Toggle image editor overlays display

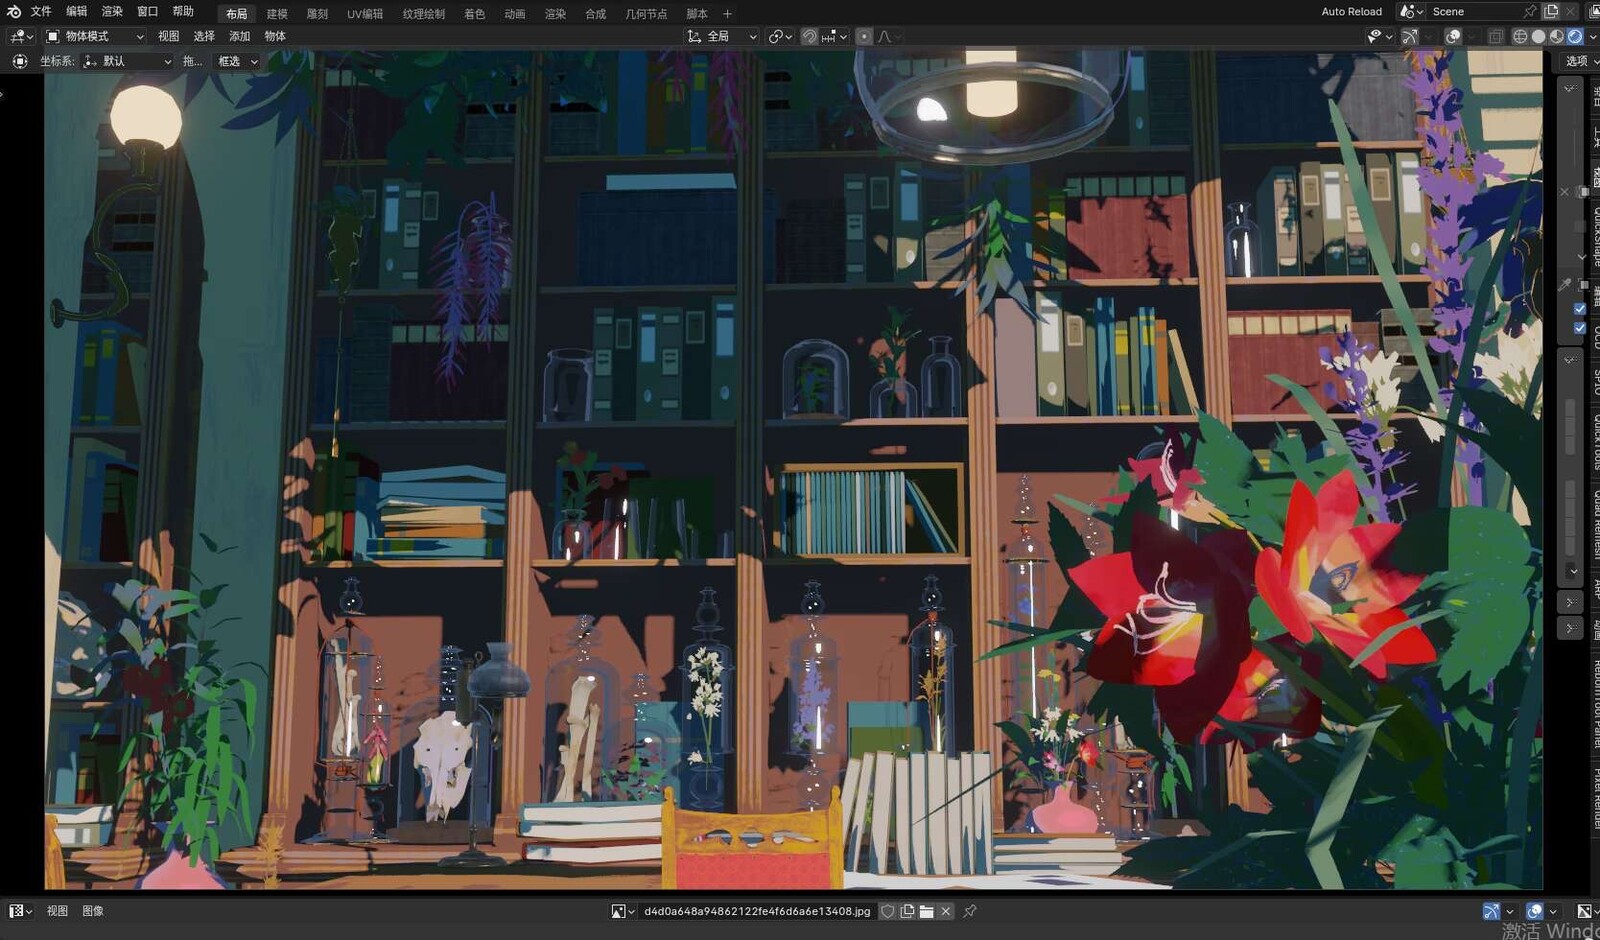(x=1535, y=911)
